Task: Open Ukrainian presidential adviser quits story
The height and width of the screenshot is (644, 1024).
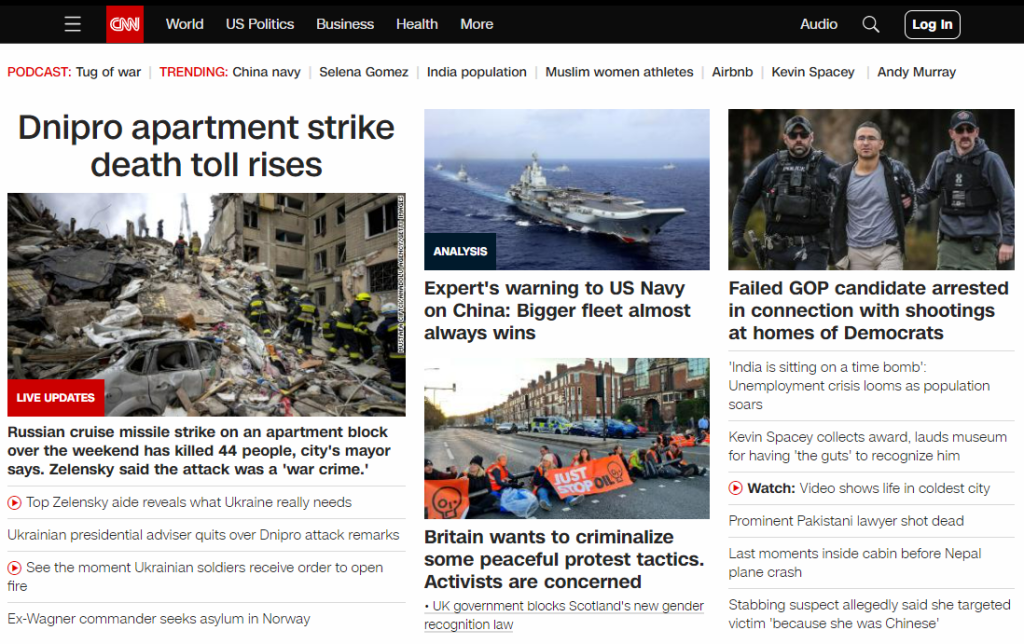Action: click(x=203, y=535)
